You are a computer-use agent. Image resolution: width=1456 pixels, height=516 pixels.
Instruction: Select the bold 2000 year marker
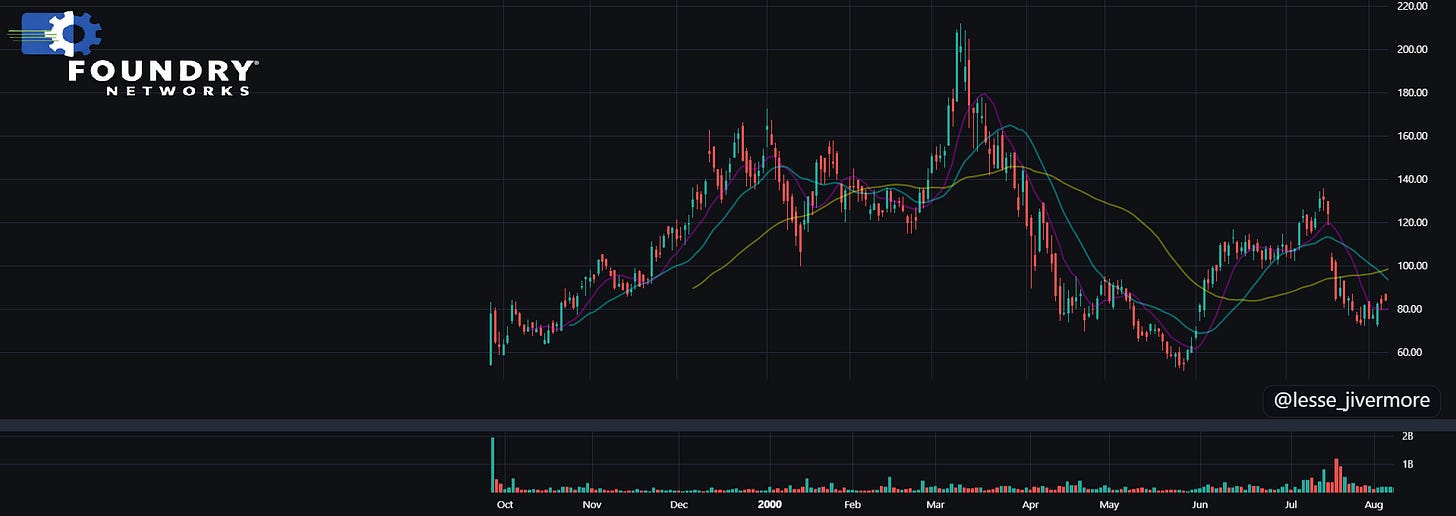click(769, 505)
